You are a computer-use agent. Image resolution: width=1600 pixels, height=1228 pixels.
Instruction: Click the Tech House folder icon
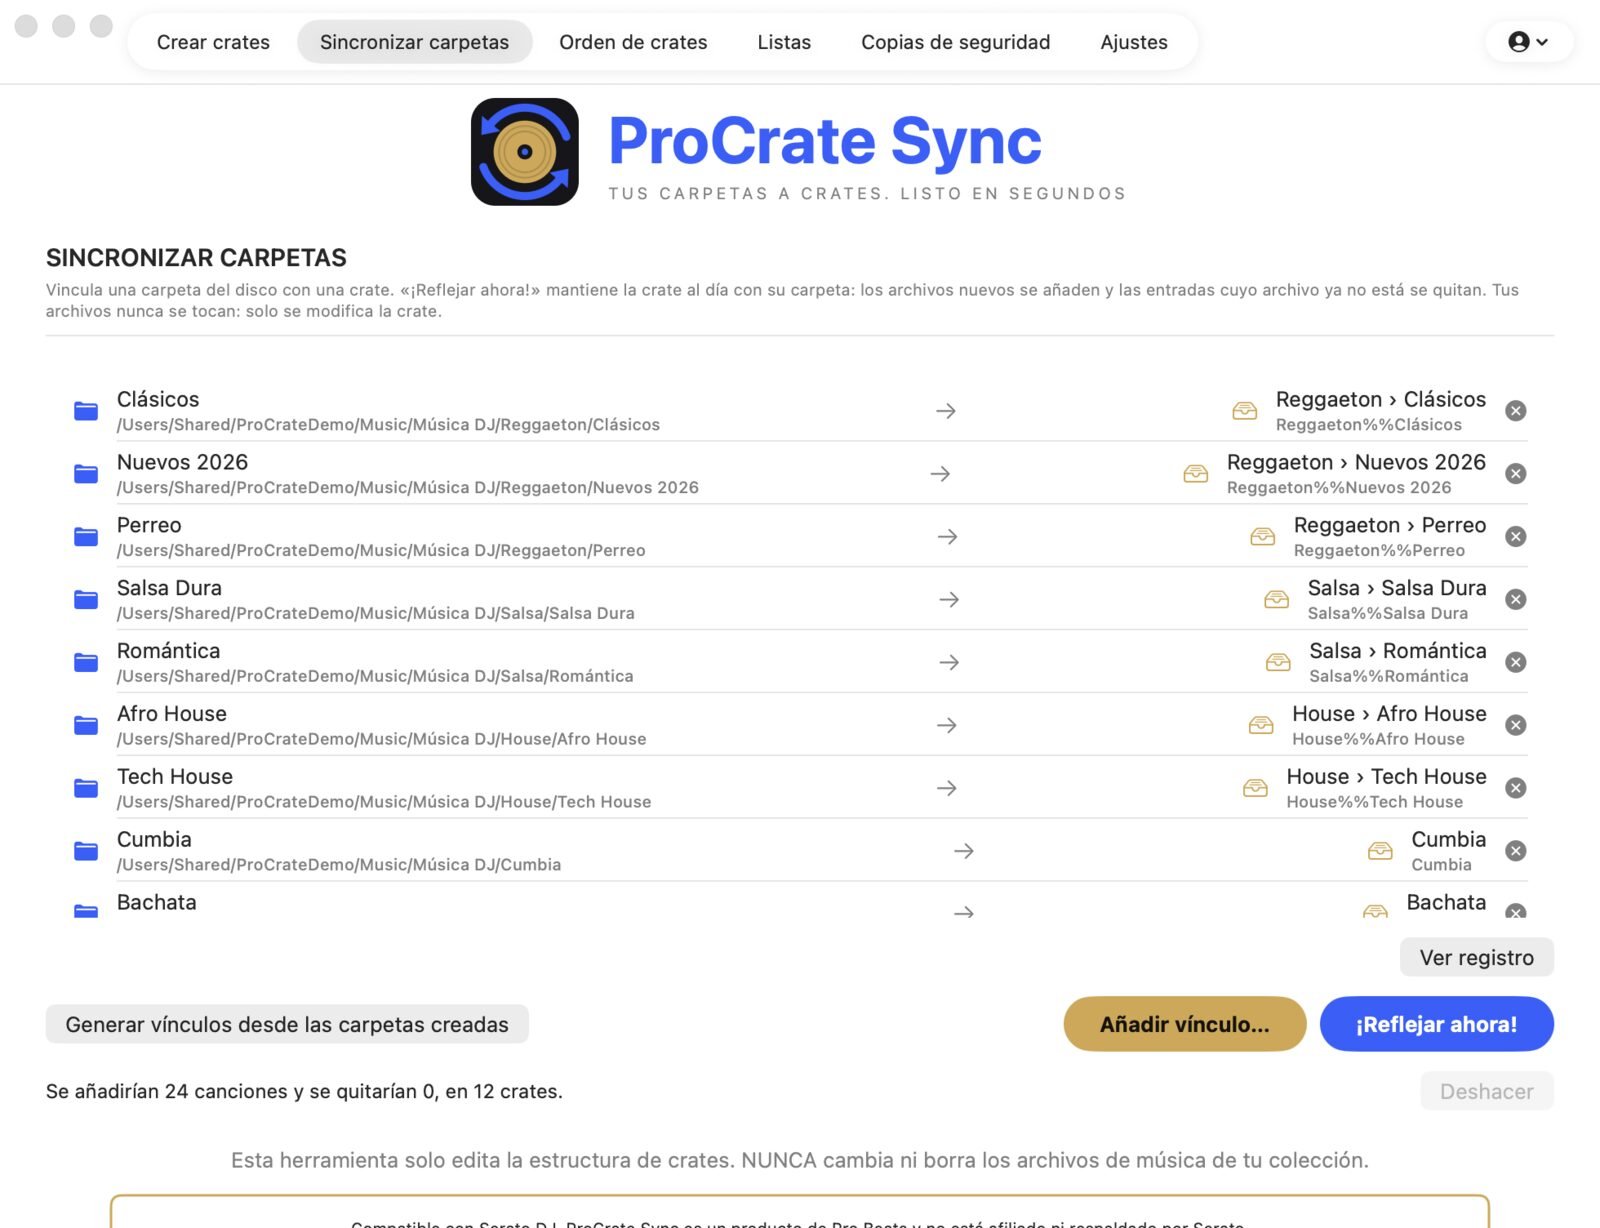pos(86,788)
